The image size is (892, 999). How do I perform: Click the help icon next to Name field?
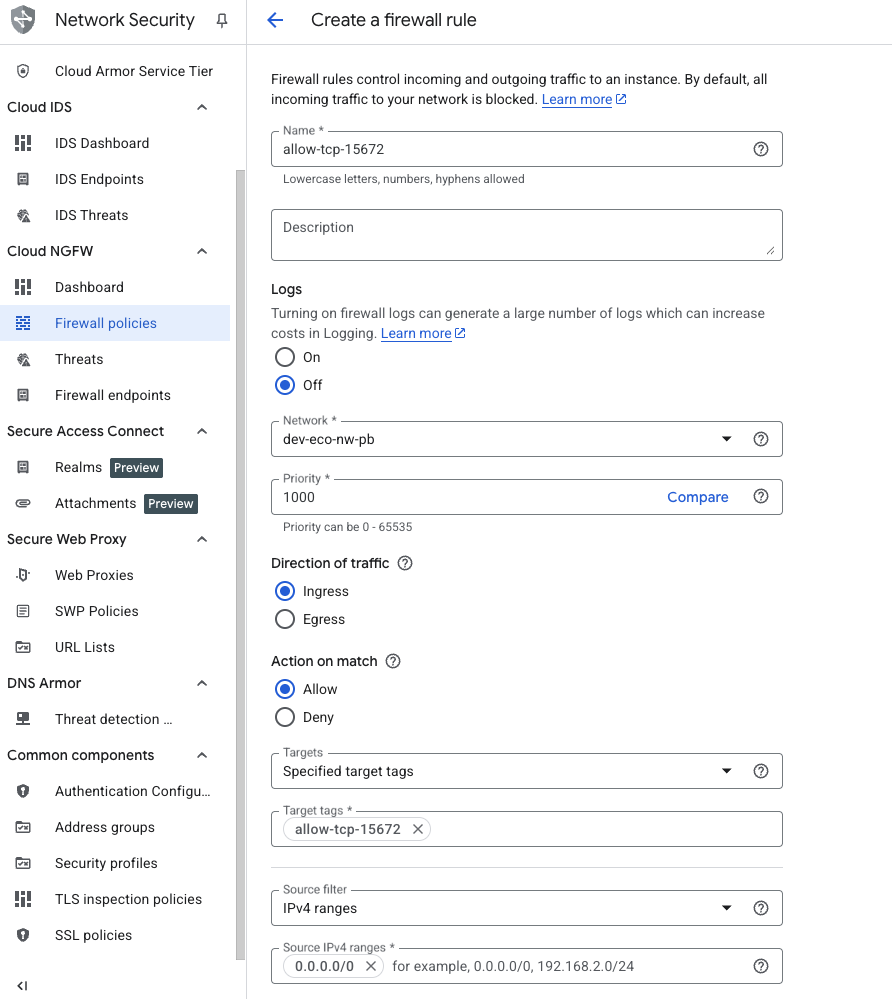[761, 148]
